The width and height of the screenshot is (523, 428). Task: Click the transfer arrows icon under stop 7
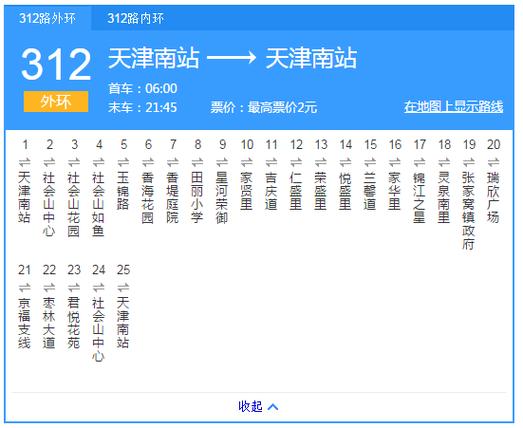pos(173,162)
